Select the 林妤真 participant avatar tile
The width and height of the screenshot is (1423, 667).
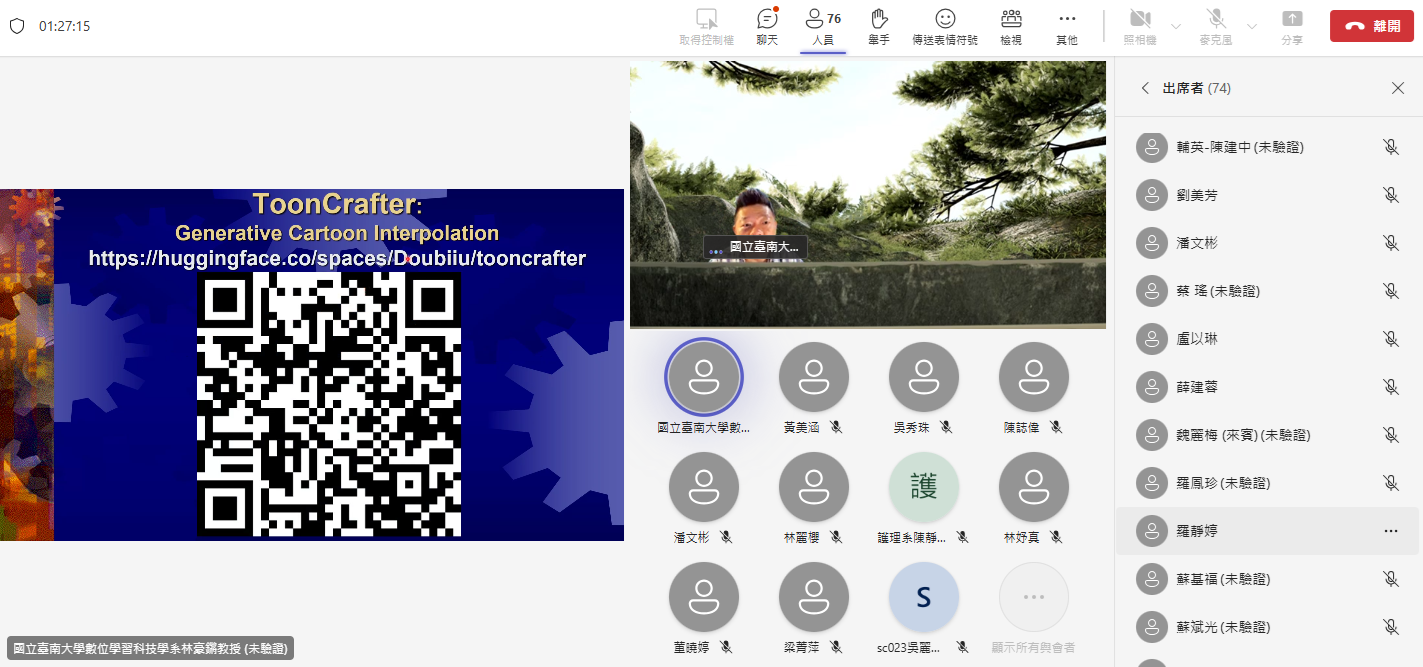click(x=1034, y=487)
